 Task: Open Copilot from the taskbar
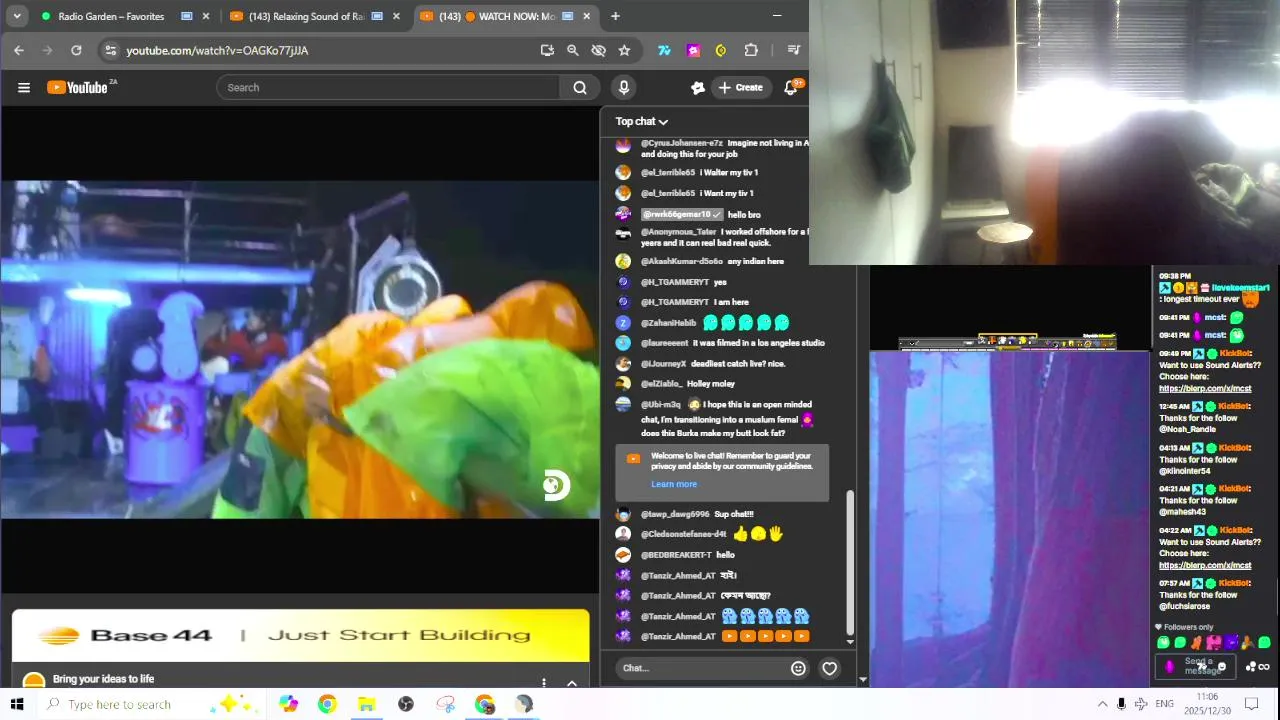tap(289, 704)
